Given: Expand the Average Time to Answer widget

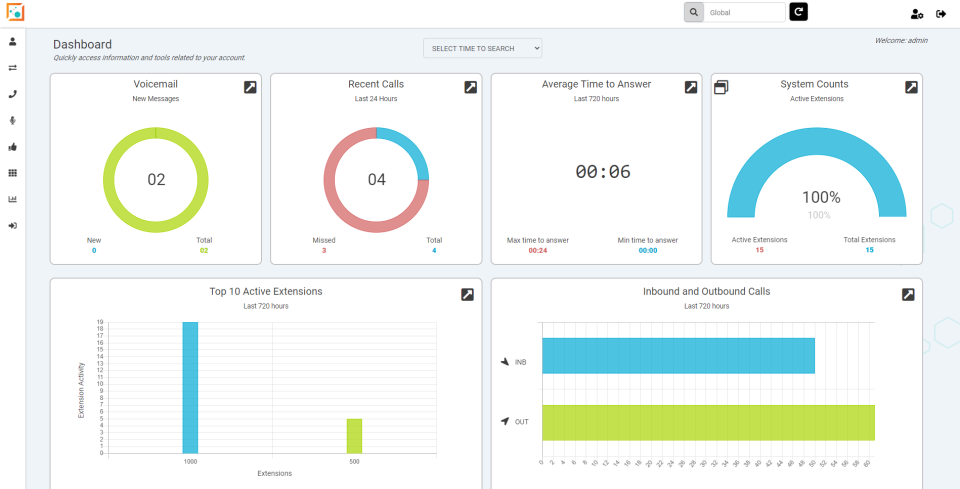Looking at the screenshot, I should (691, 88).
